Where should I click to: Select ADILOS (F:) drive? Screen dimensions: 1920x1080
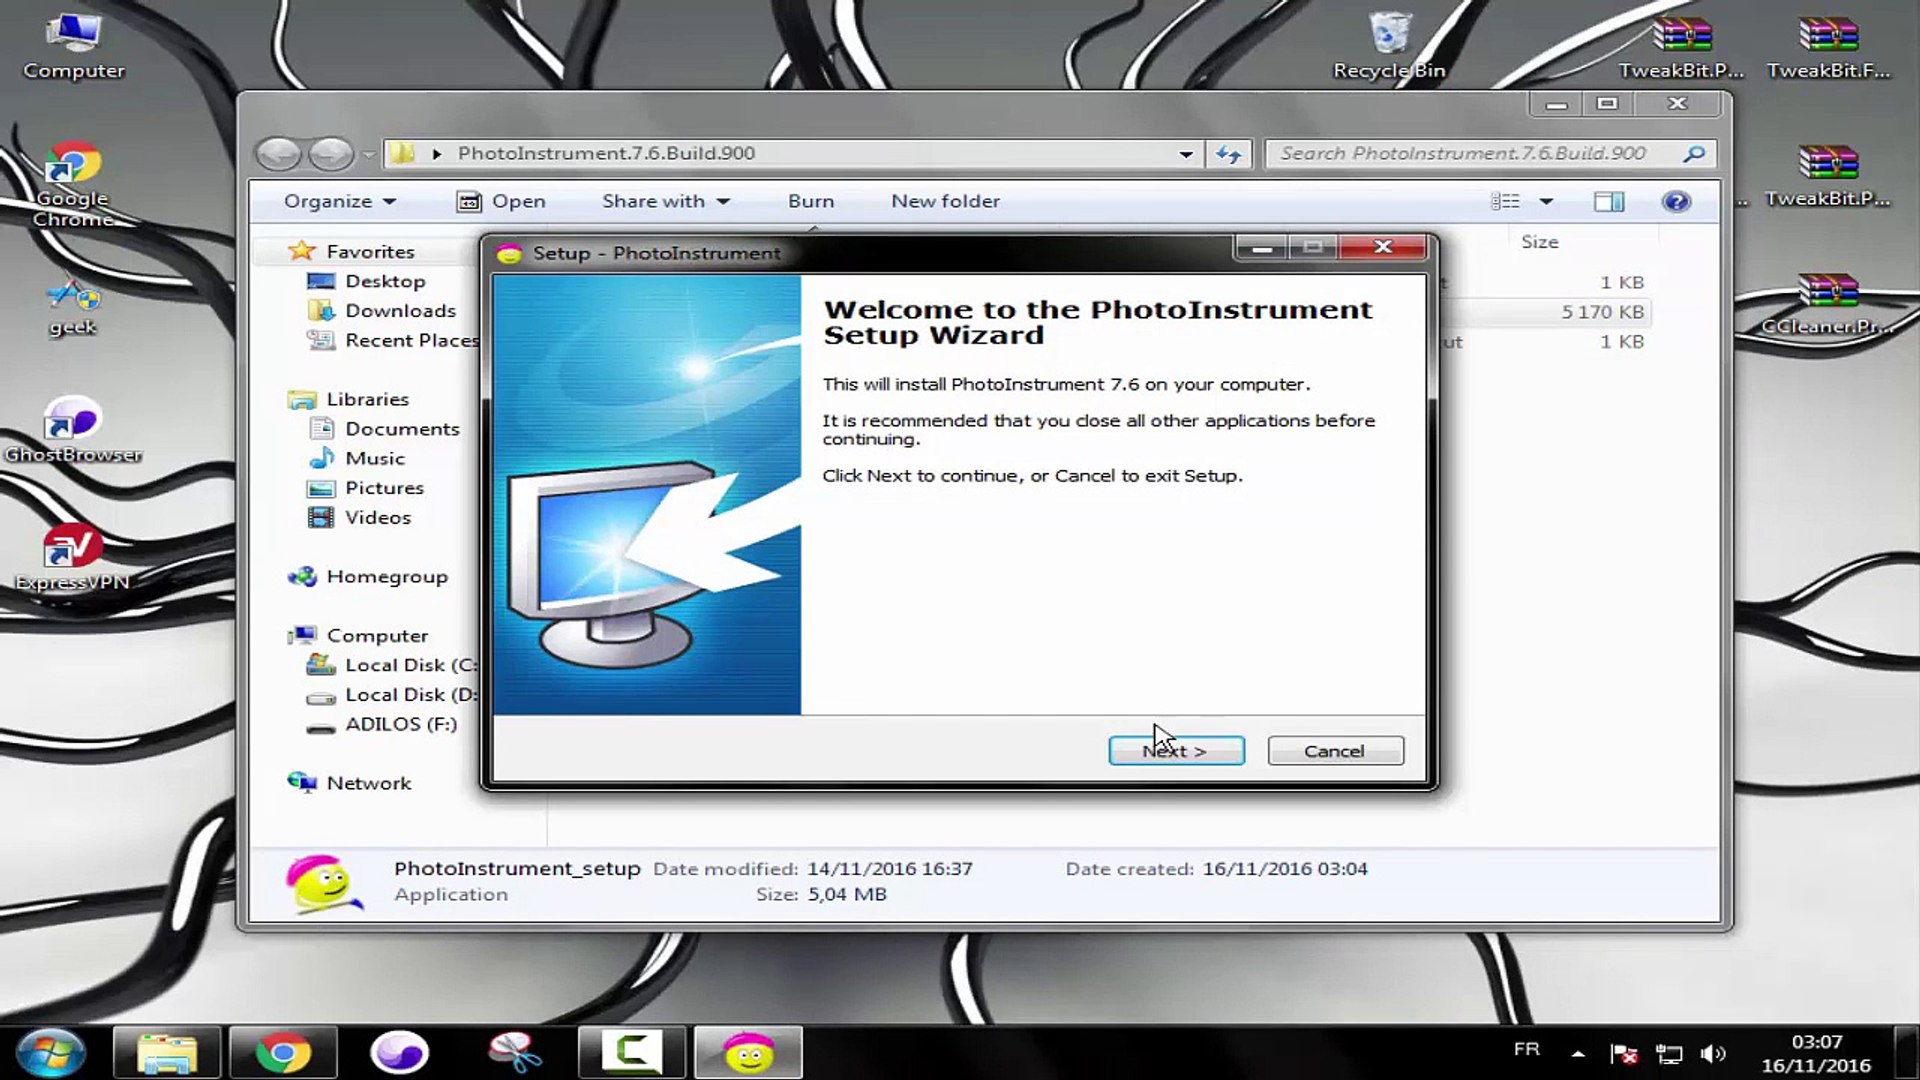point(401,723)
